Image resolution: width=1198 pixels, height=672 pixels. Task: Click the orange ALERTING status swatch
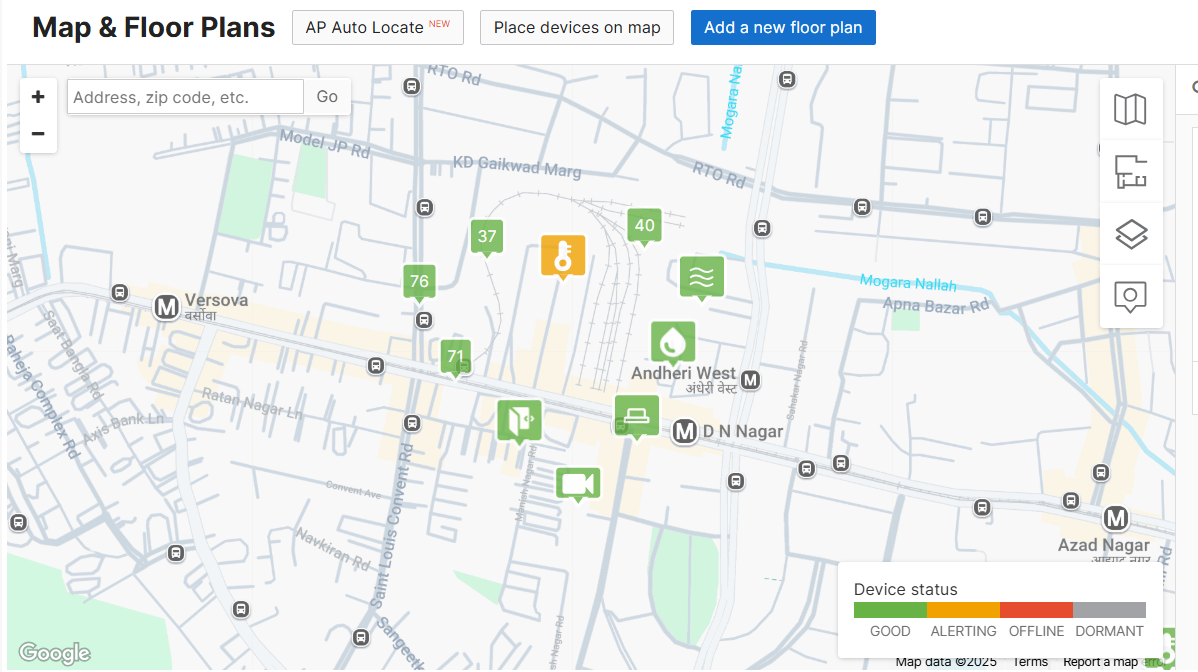pos(963,610)
